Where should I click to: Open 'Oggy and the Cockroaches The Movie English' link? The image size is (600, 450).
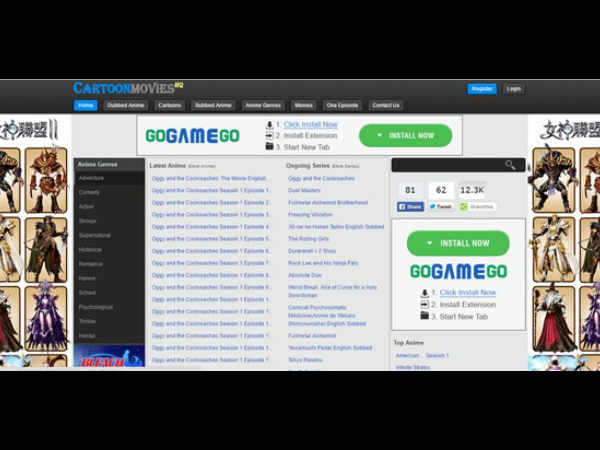pos(210,178)
